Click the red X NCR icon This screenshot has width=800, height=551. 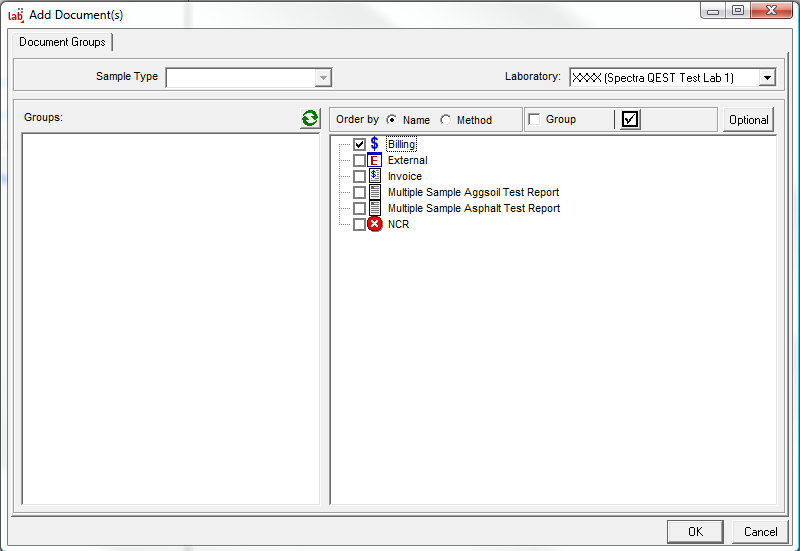[375, 224]
